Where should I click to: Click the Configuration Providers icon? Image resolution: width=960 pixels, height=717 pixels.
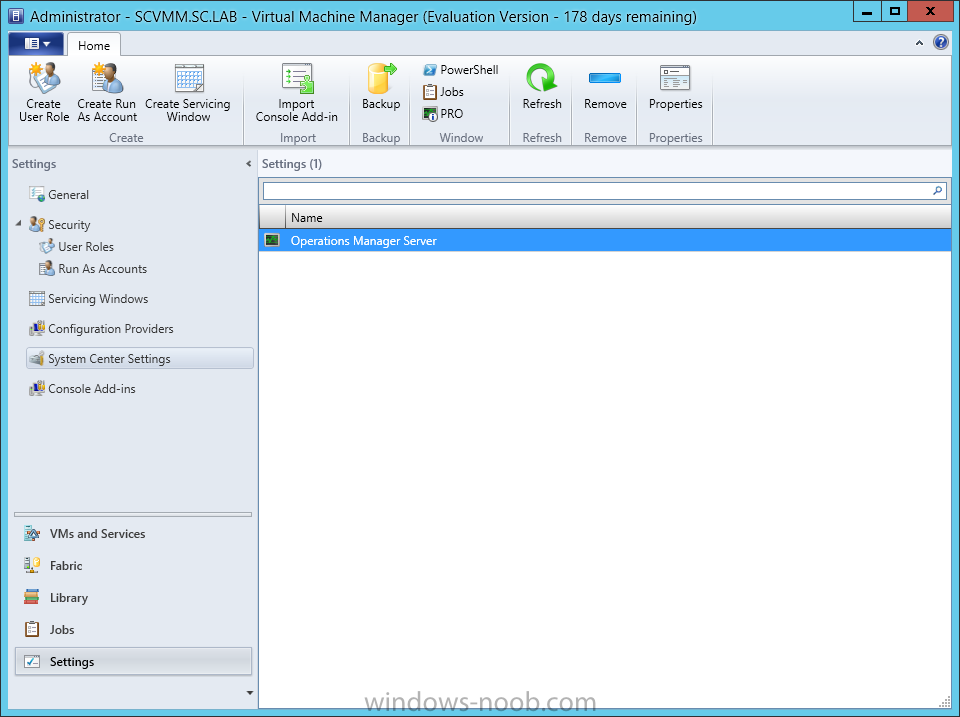tap(37, 328)
